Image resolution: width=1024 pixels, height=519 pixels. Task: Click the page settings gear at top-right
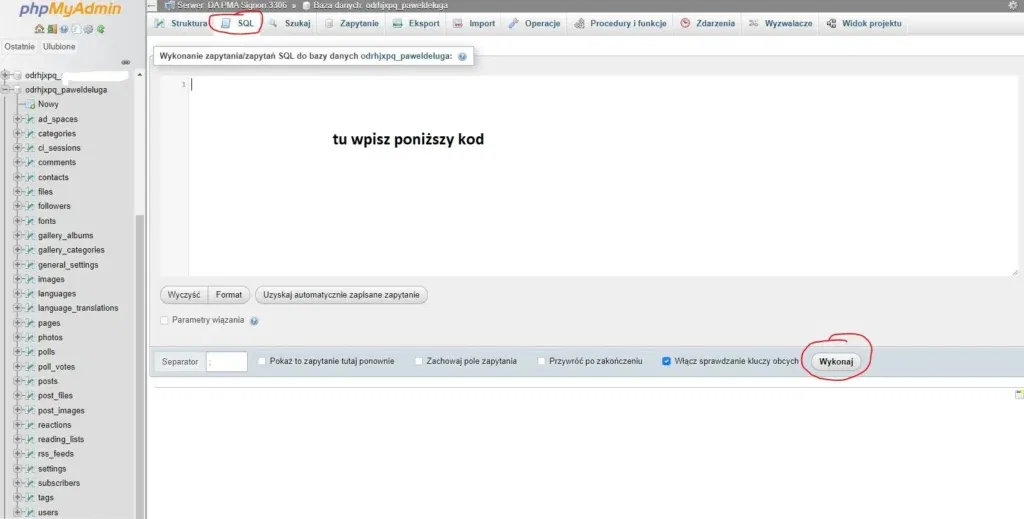click(x=1013, y=6)
